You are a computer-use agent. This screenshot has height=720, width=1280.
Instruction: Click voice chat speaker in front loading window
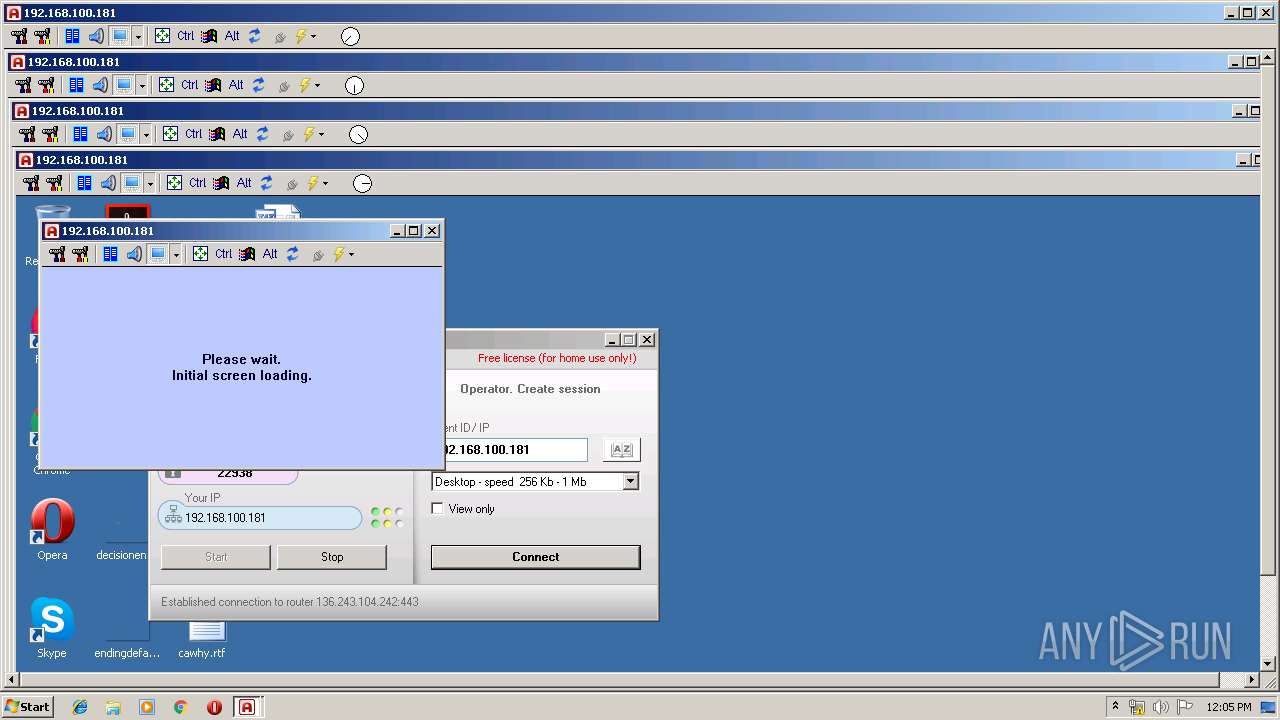(x=134, y=254)
